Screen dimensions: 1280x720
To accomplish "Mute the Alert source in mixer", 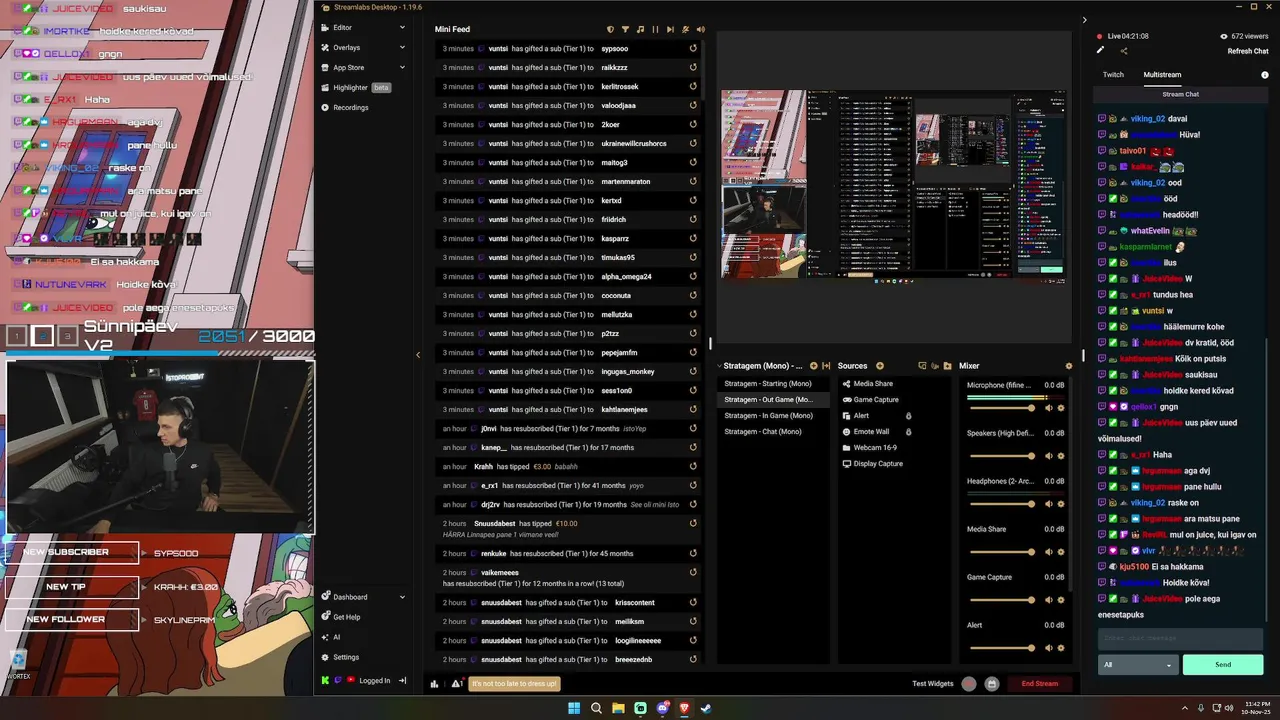I will coord(1049,648).
